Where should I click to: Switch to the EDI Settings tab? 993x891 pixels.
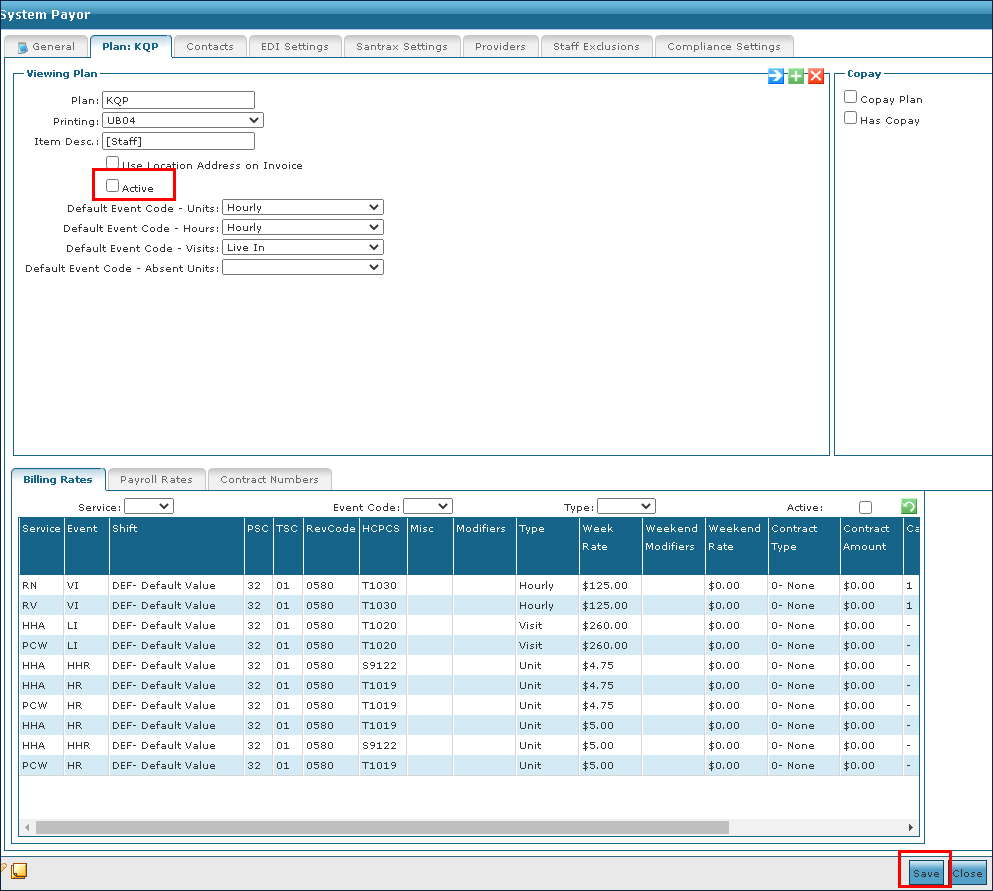294,46
